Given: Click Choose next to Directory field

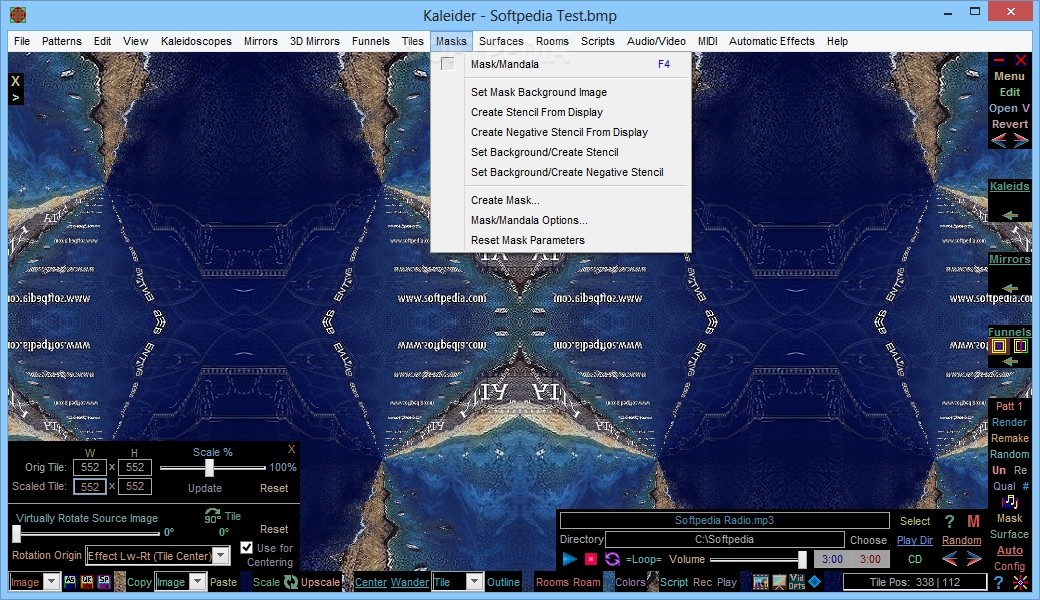Looking at the screenshot, I should pyautogui.click(x=868, y=540).
